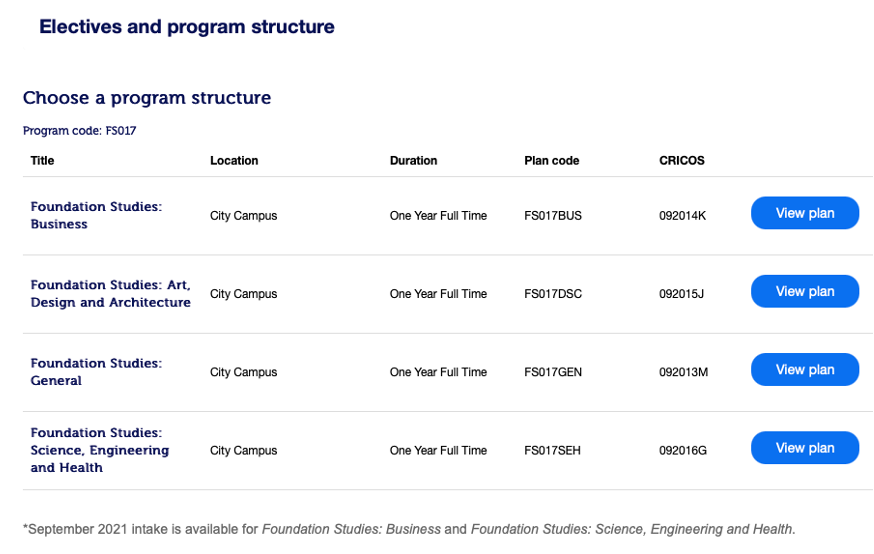The width and height of the screenshot is (874, 554).
Task: Open Foundation Studies: Science, Engineering and Health link
Action: pos(99,450)
